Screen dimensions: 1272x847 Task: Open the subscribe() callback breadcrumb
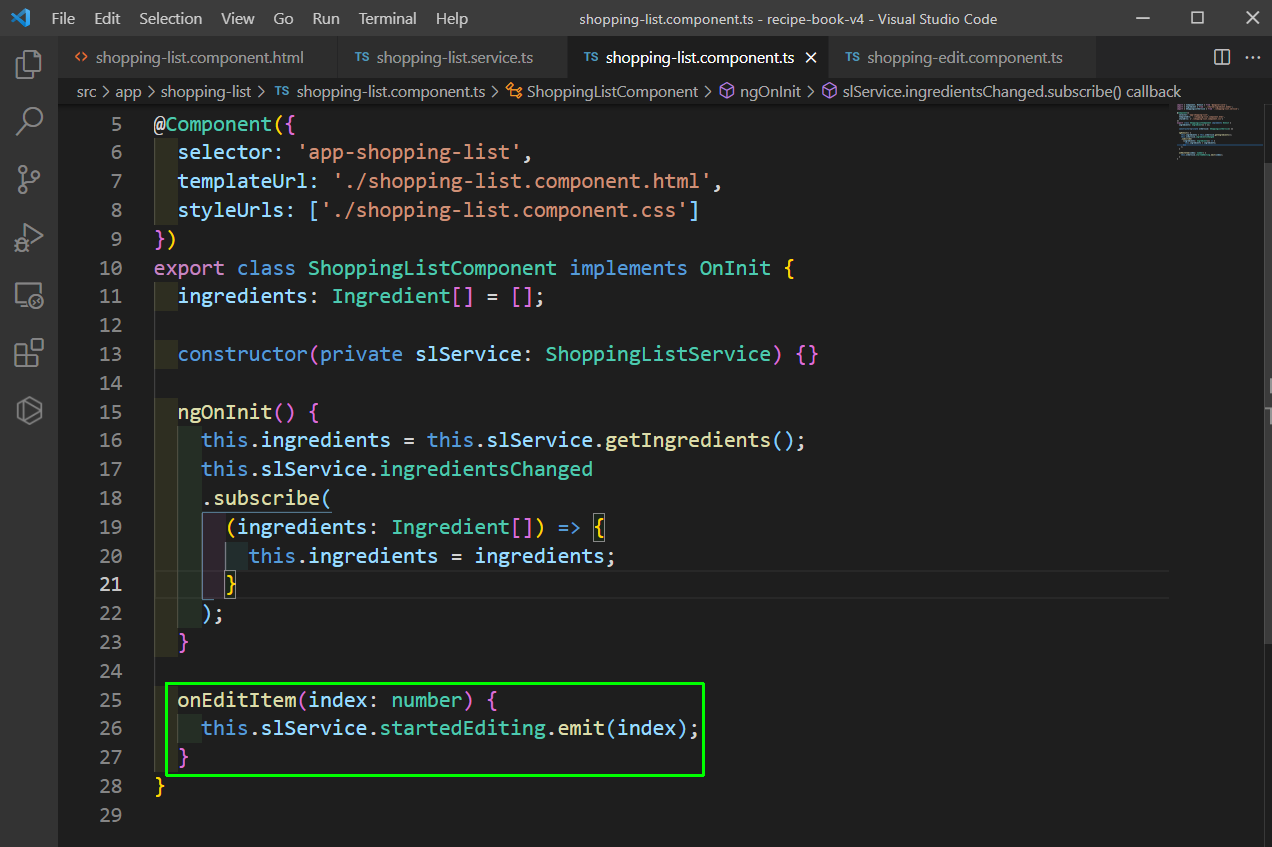point(1001,91)
